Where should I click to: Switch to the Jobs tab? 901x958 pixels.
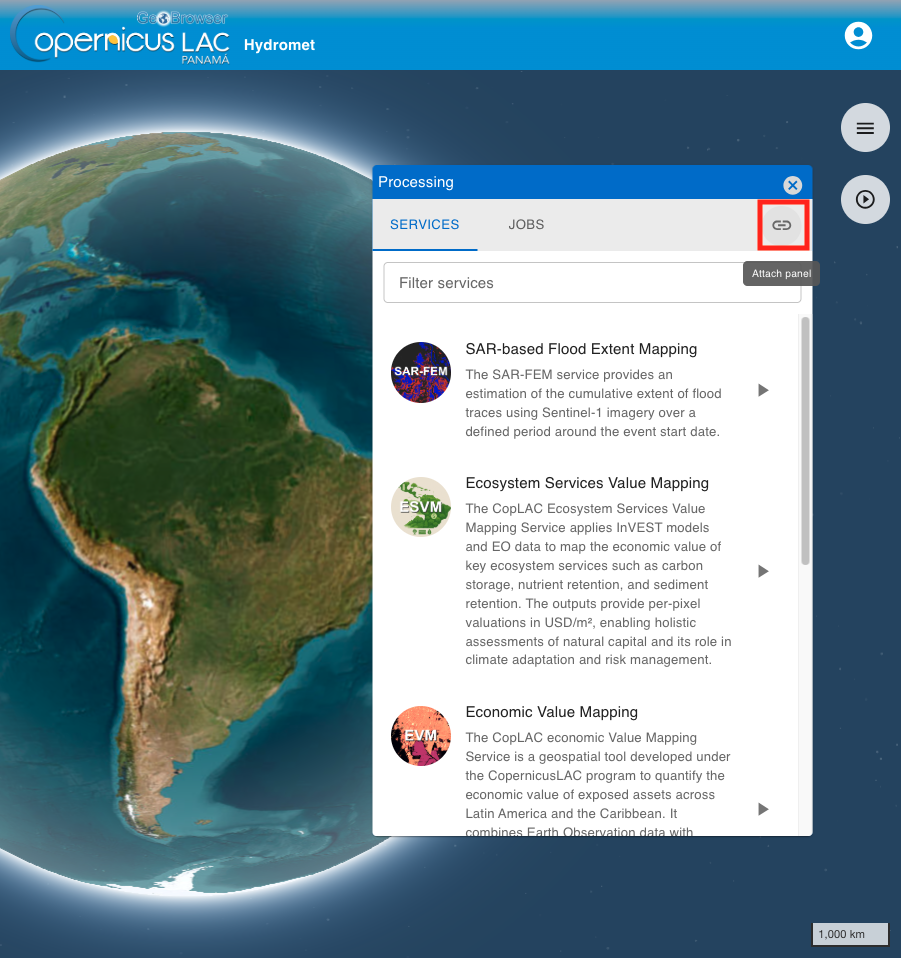pos(526,225)
